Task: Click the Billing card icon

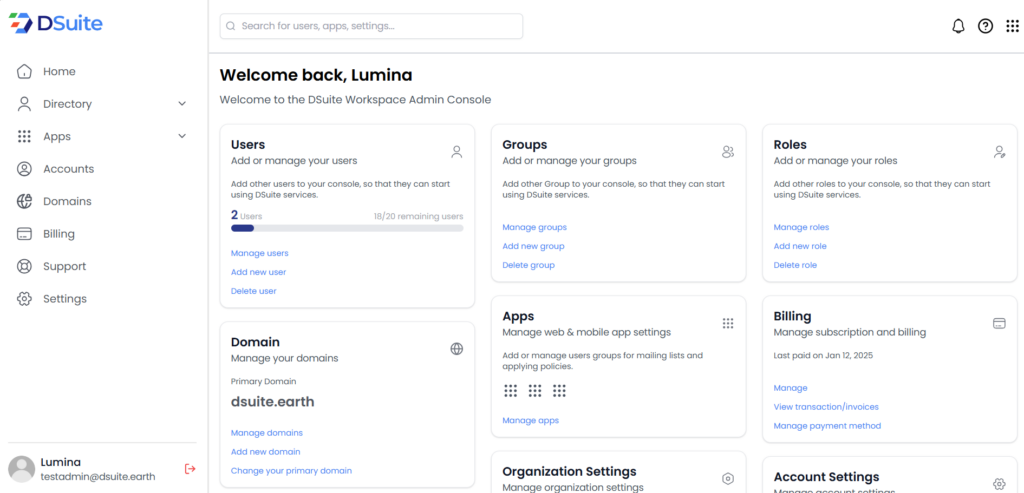Action: click(x=998, y=323)
